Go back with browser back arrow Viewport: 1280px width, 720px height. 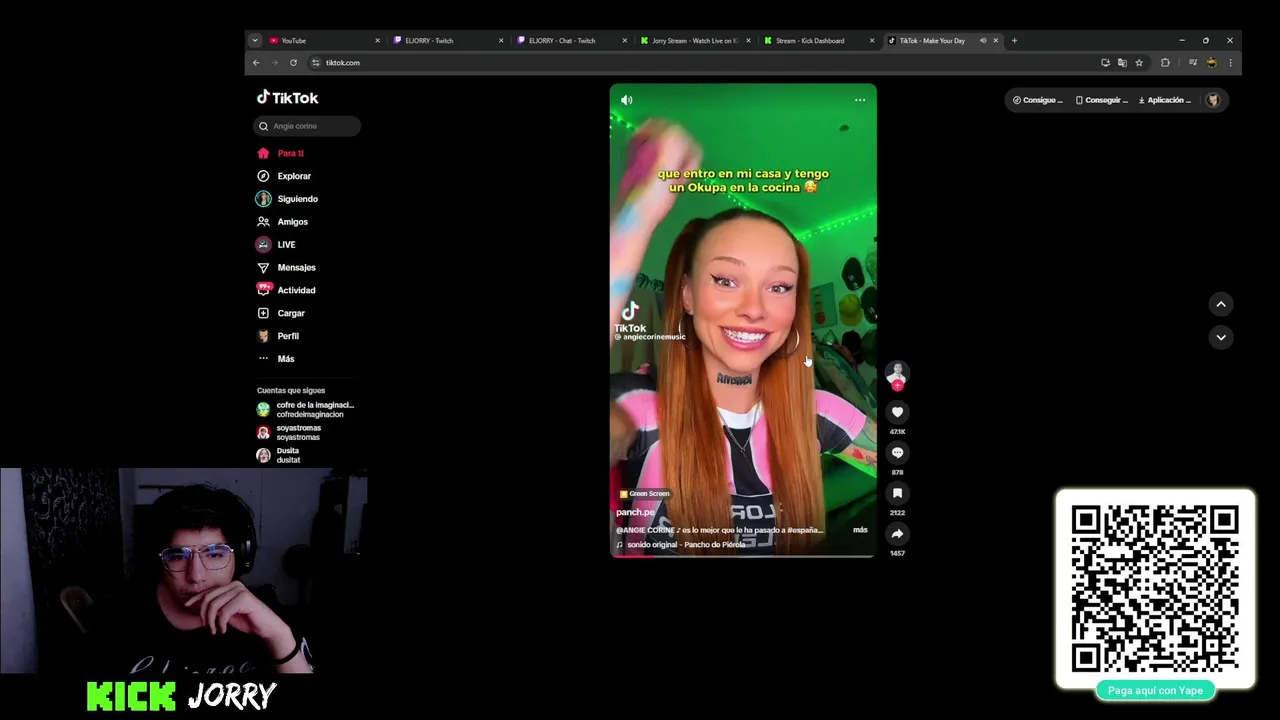tap(256, 63)
